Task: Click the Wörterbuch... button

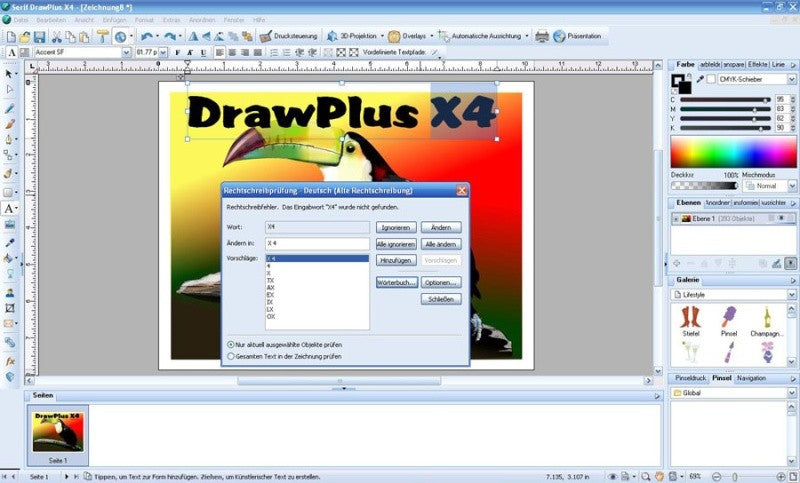Action: coord(397,282)
